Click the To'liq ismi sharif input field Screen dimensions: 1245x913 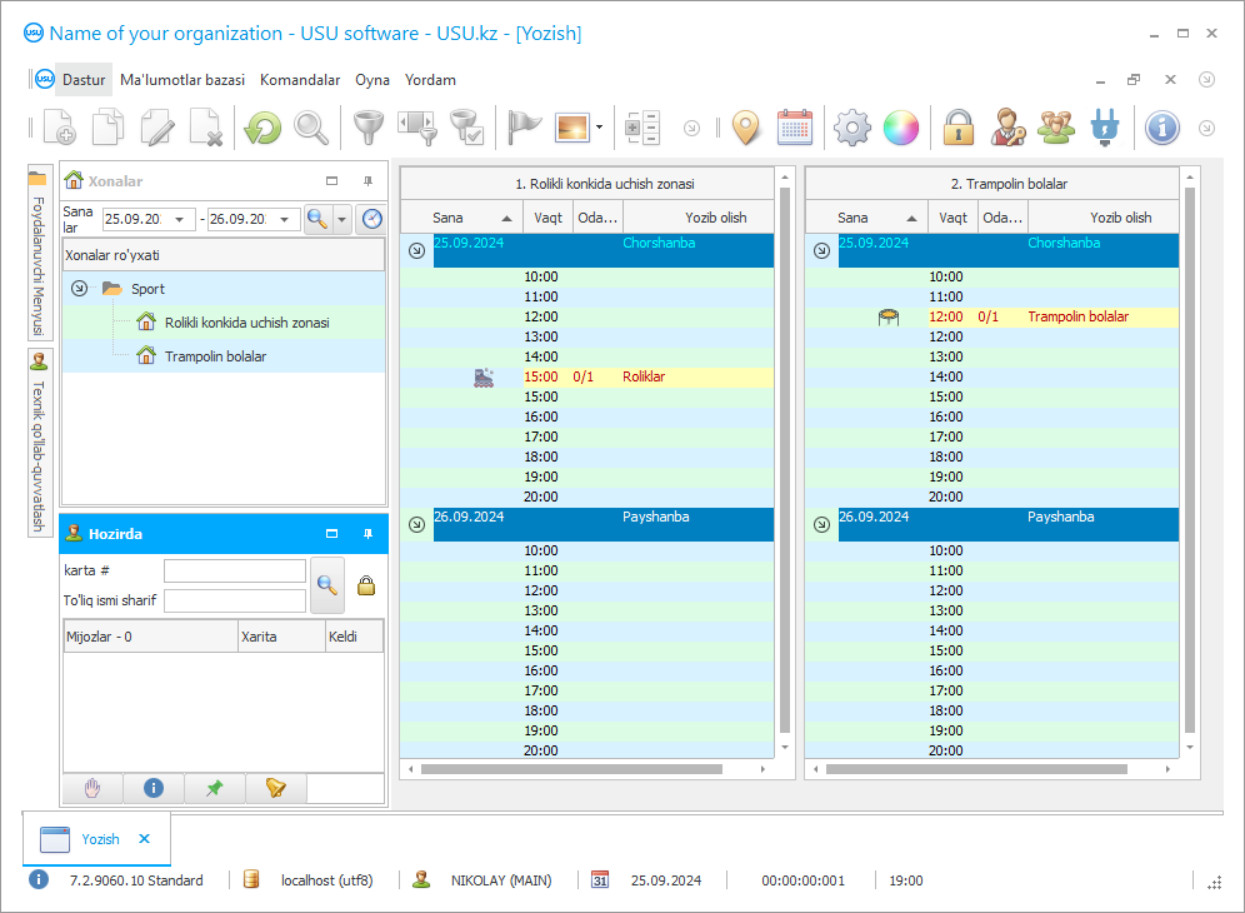[x=235, y=601]
